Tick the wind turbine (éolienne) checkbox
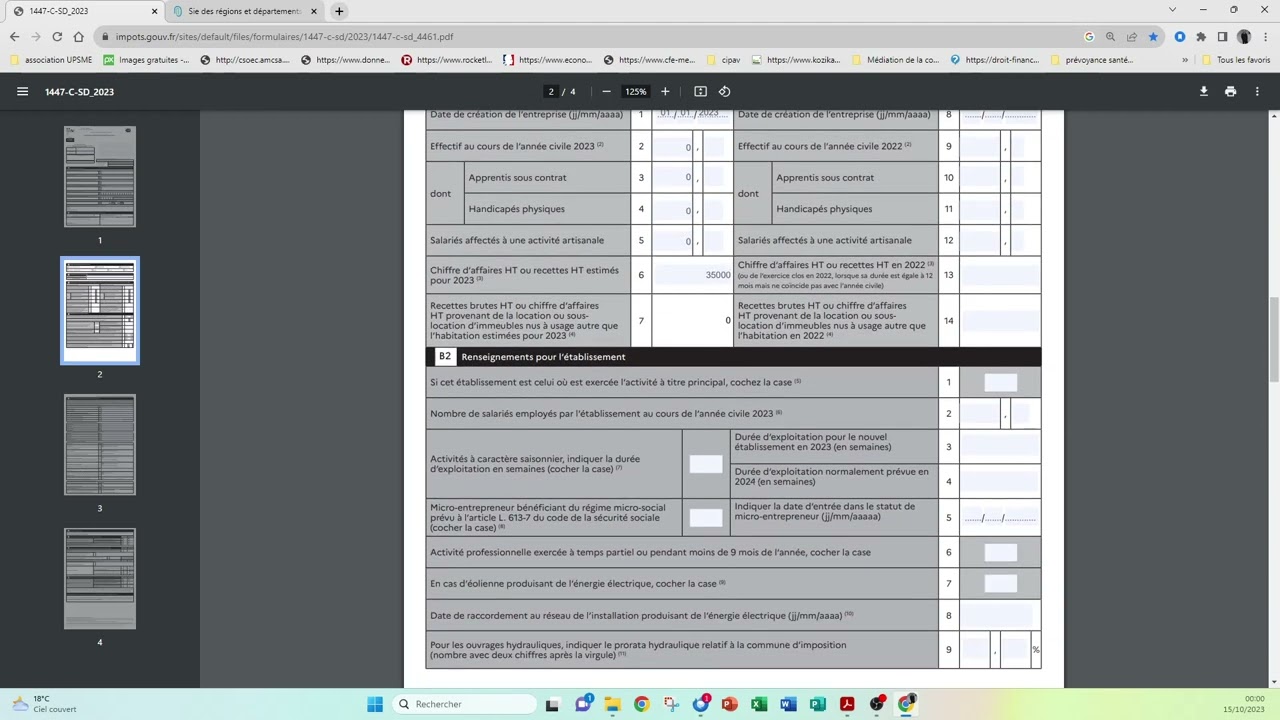1280x720 pixels. click(1000, 583)
